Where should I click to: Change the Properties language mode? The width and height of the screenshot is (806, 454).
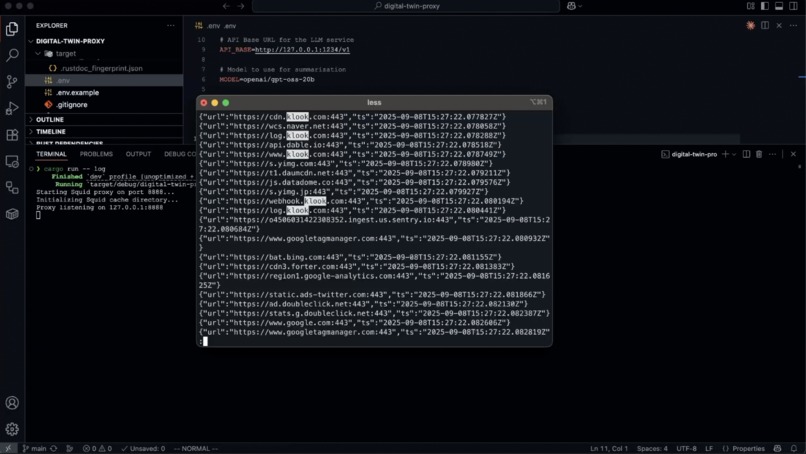tap(743, 448)
